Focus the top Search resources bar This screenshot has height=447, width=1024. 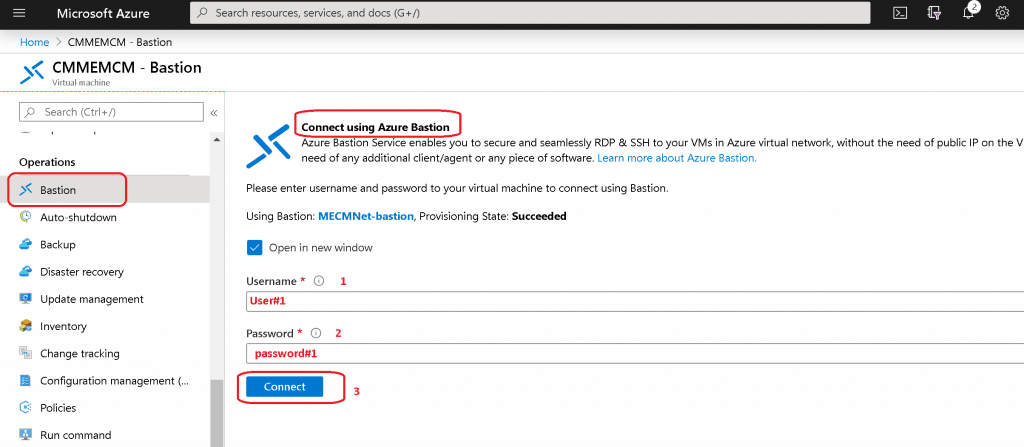click(530, 12)
